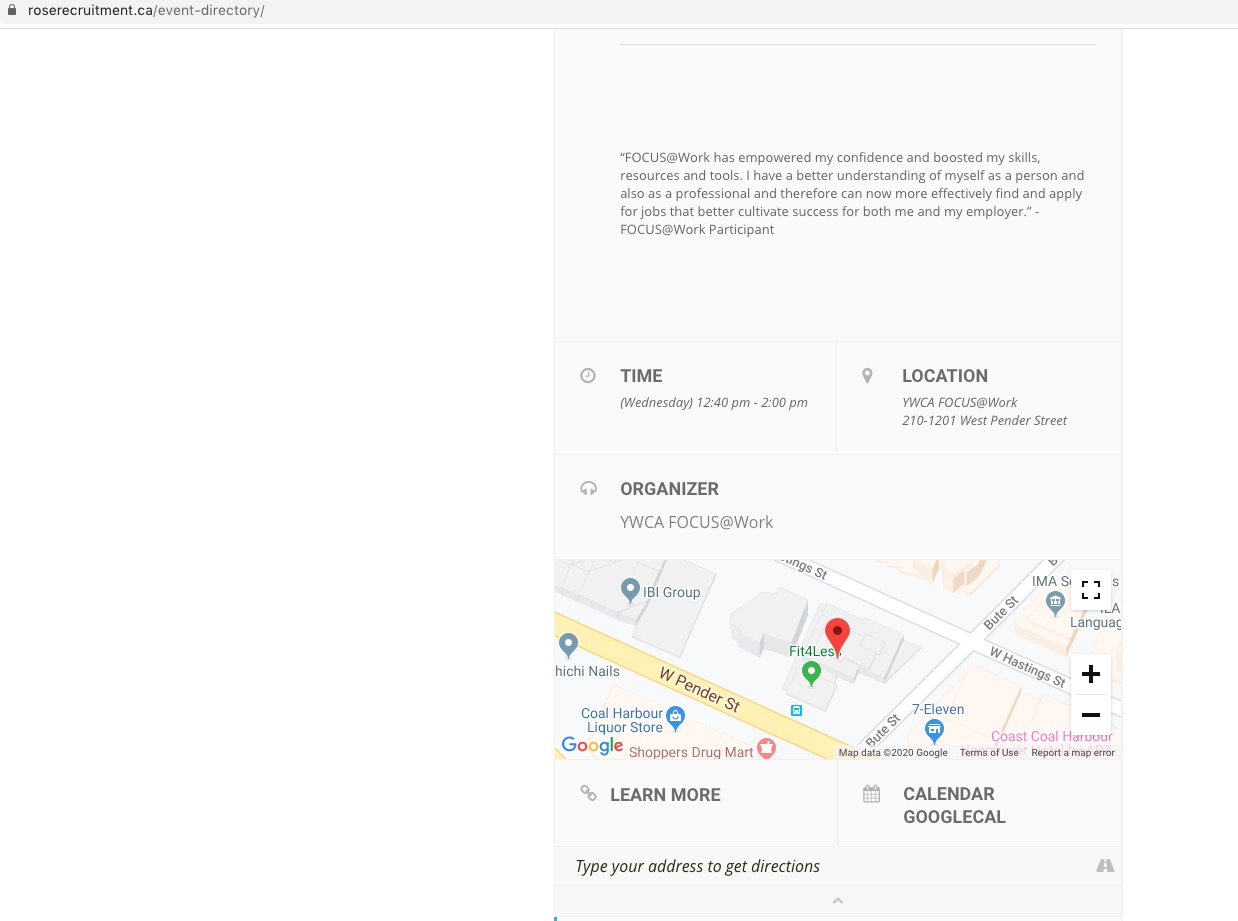Click the transit stop icon on W Pender St
Viewport: 1238px width, 921px height.
click(x=796, y=710)
